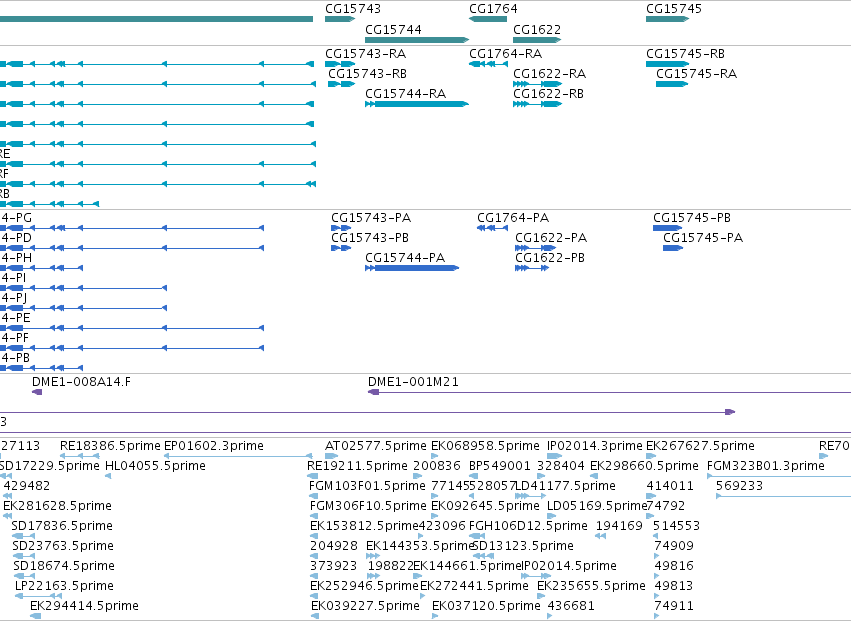Select the CG15744-RA transcript glyph
851x621 pixels.
tap(417, 104)
